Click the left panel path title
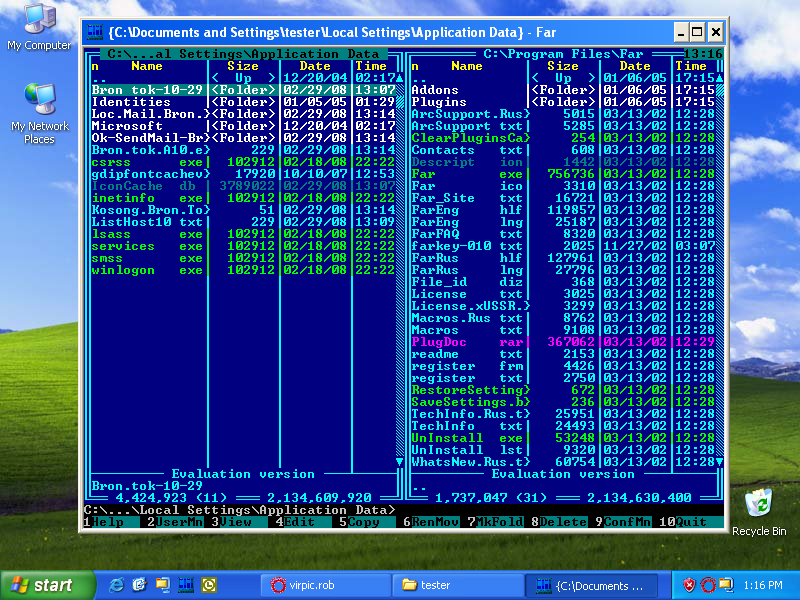The width and height of the screenshot is (800, 600). [243, 54]
